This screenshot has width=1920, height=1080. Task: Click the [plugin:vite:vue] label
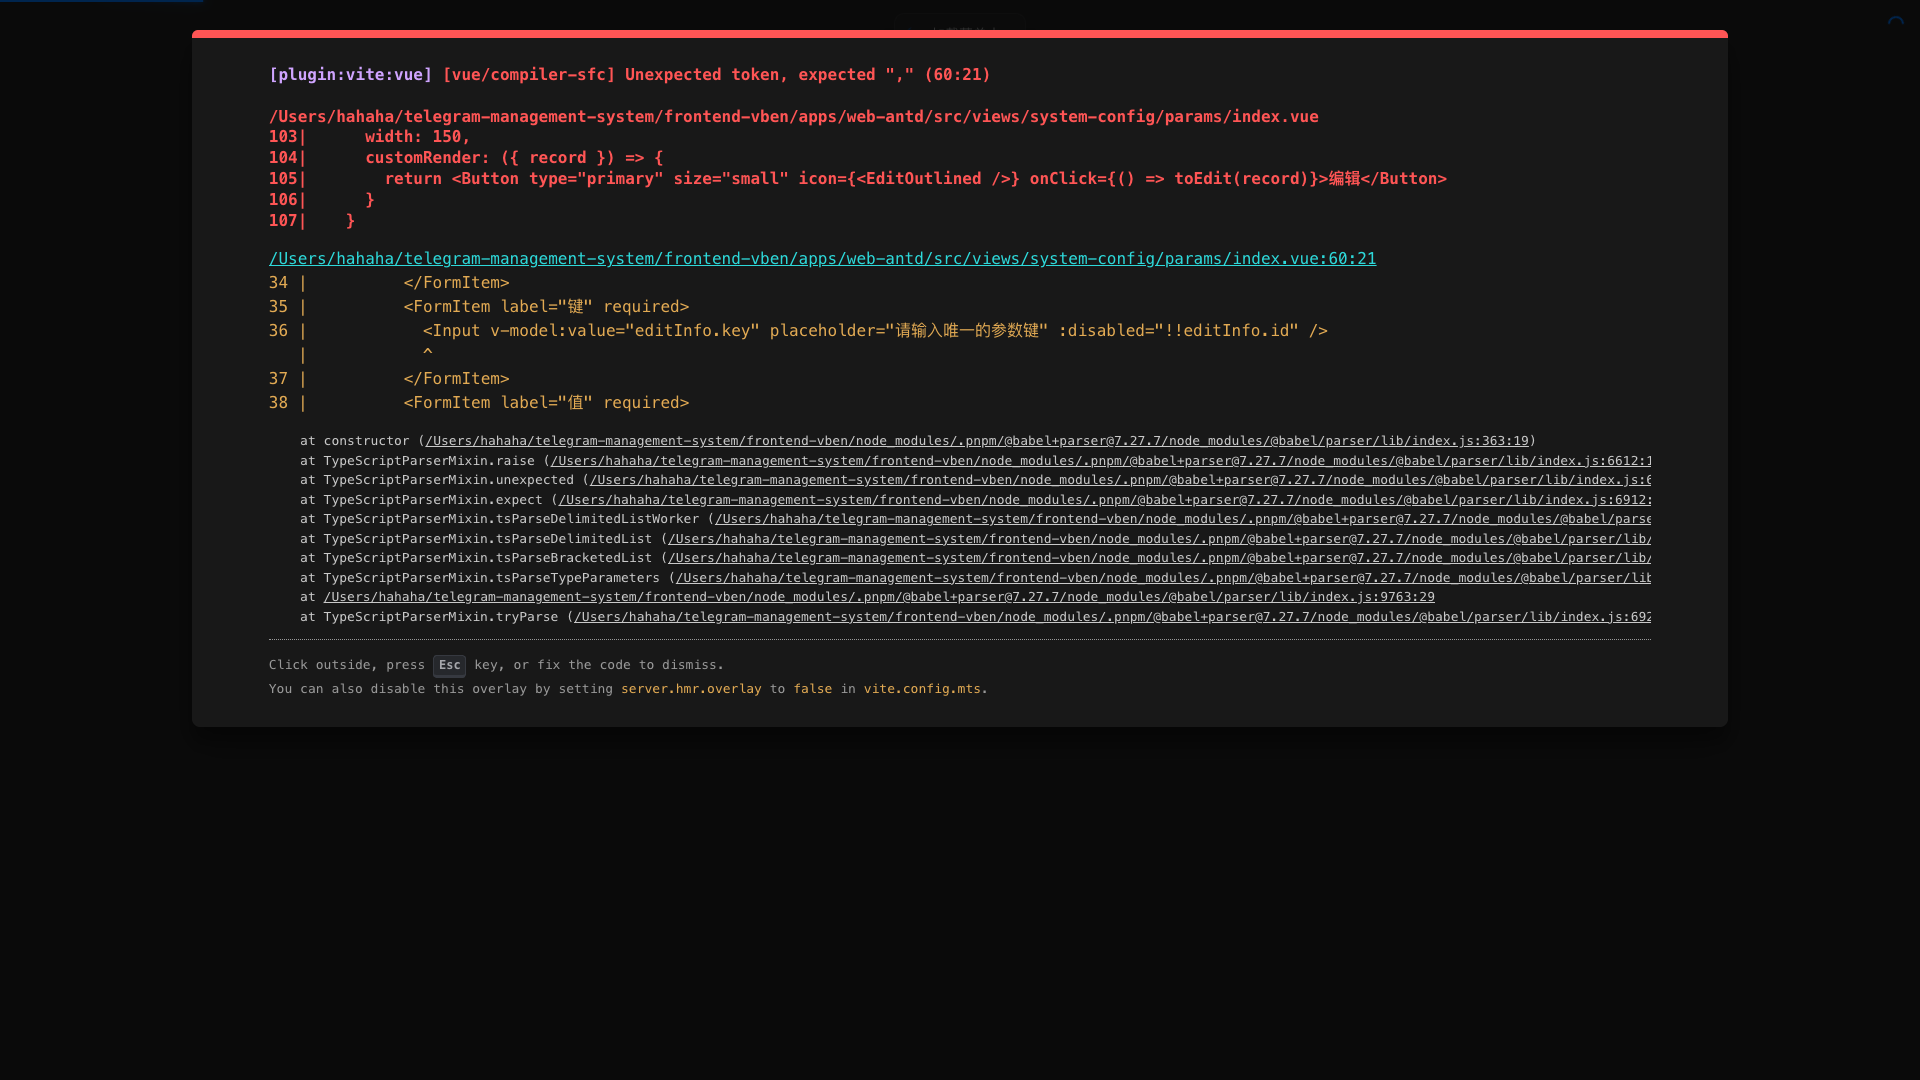350,75
